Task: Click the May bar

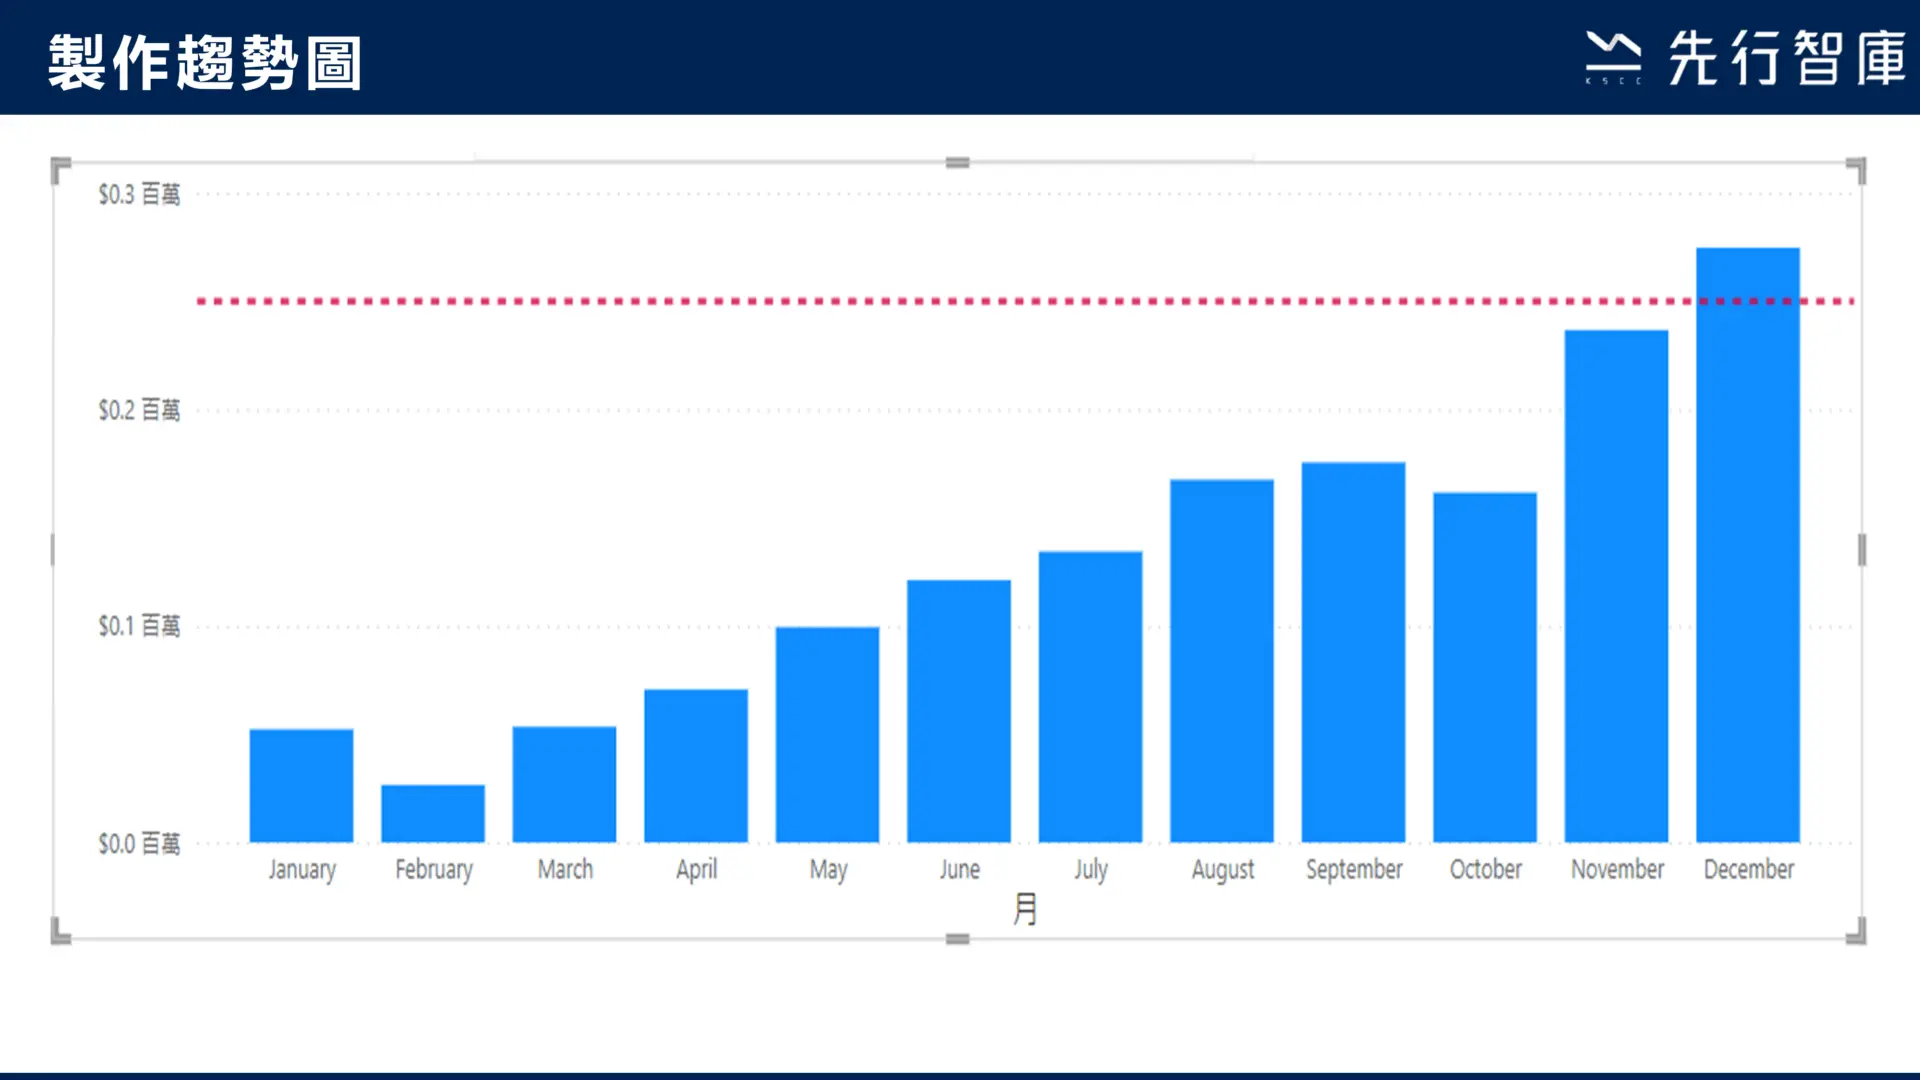Action: click(x=827, y=735)
